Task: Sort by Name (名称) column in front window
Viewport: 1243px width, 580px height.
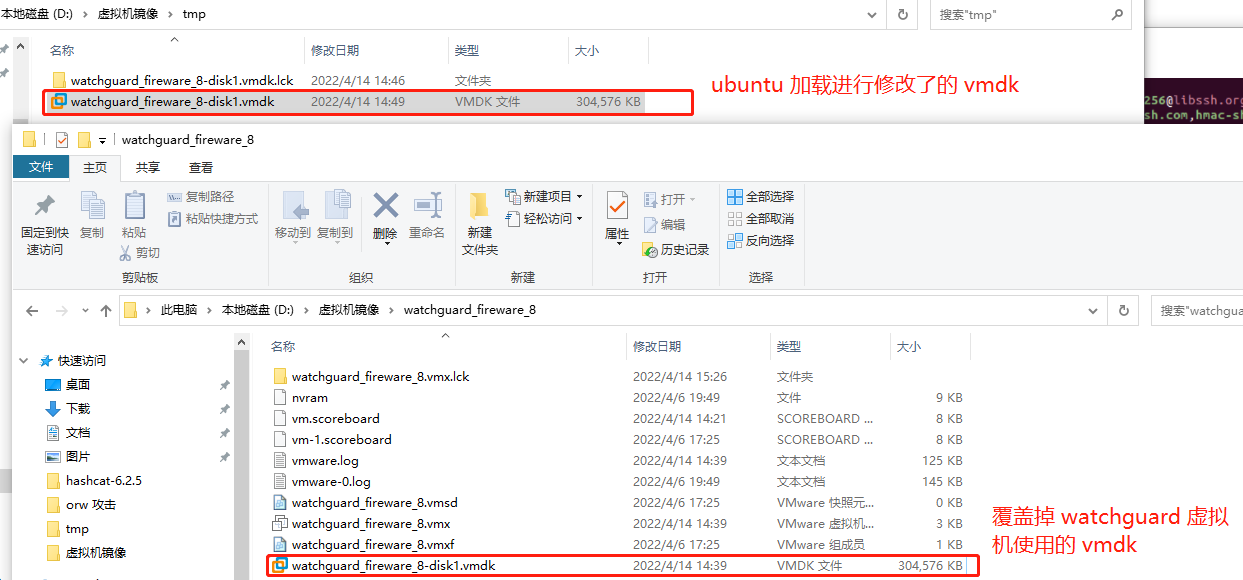Action: 283,346
